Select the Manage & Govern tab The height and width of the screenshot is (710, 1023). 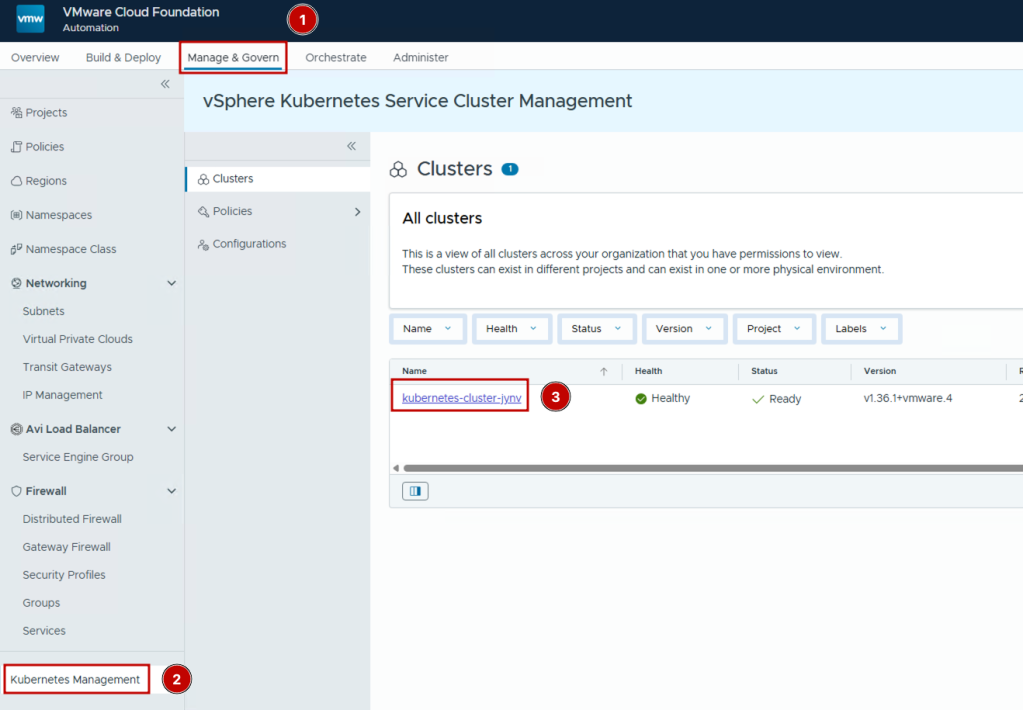[x=233, y=57]
